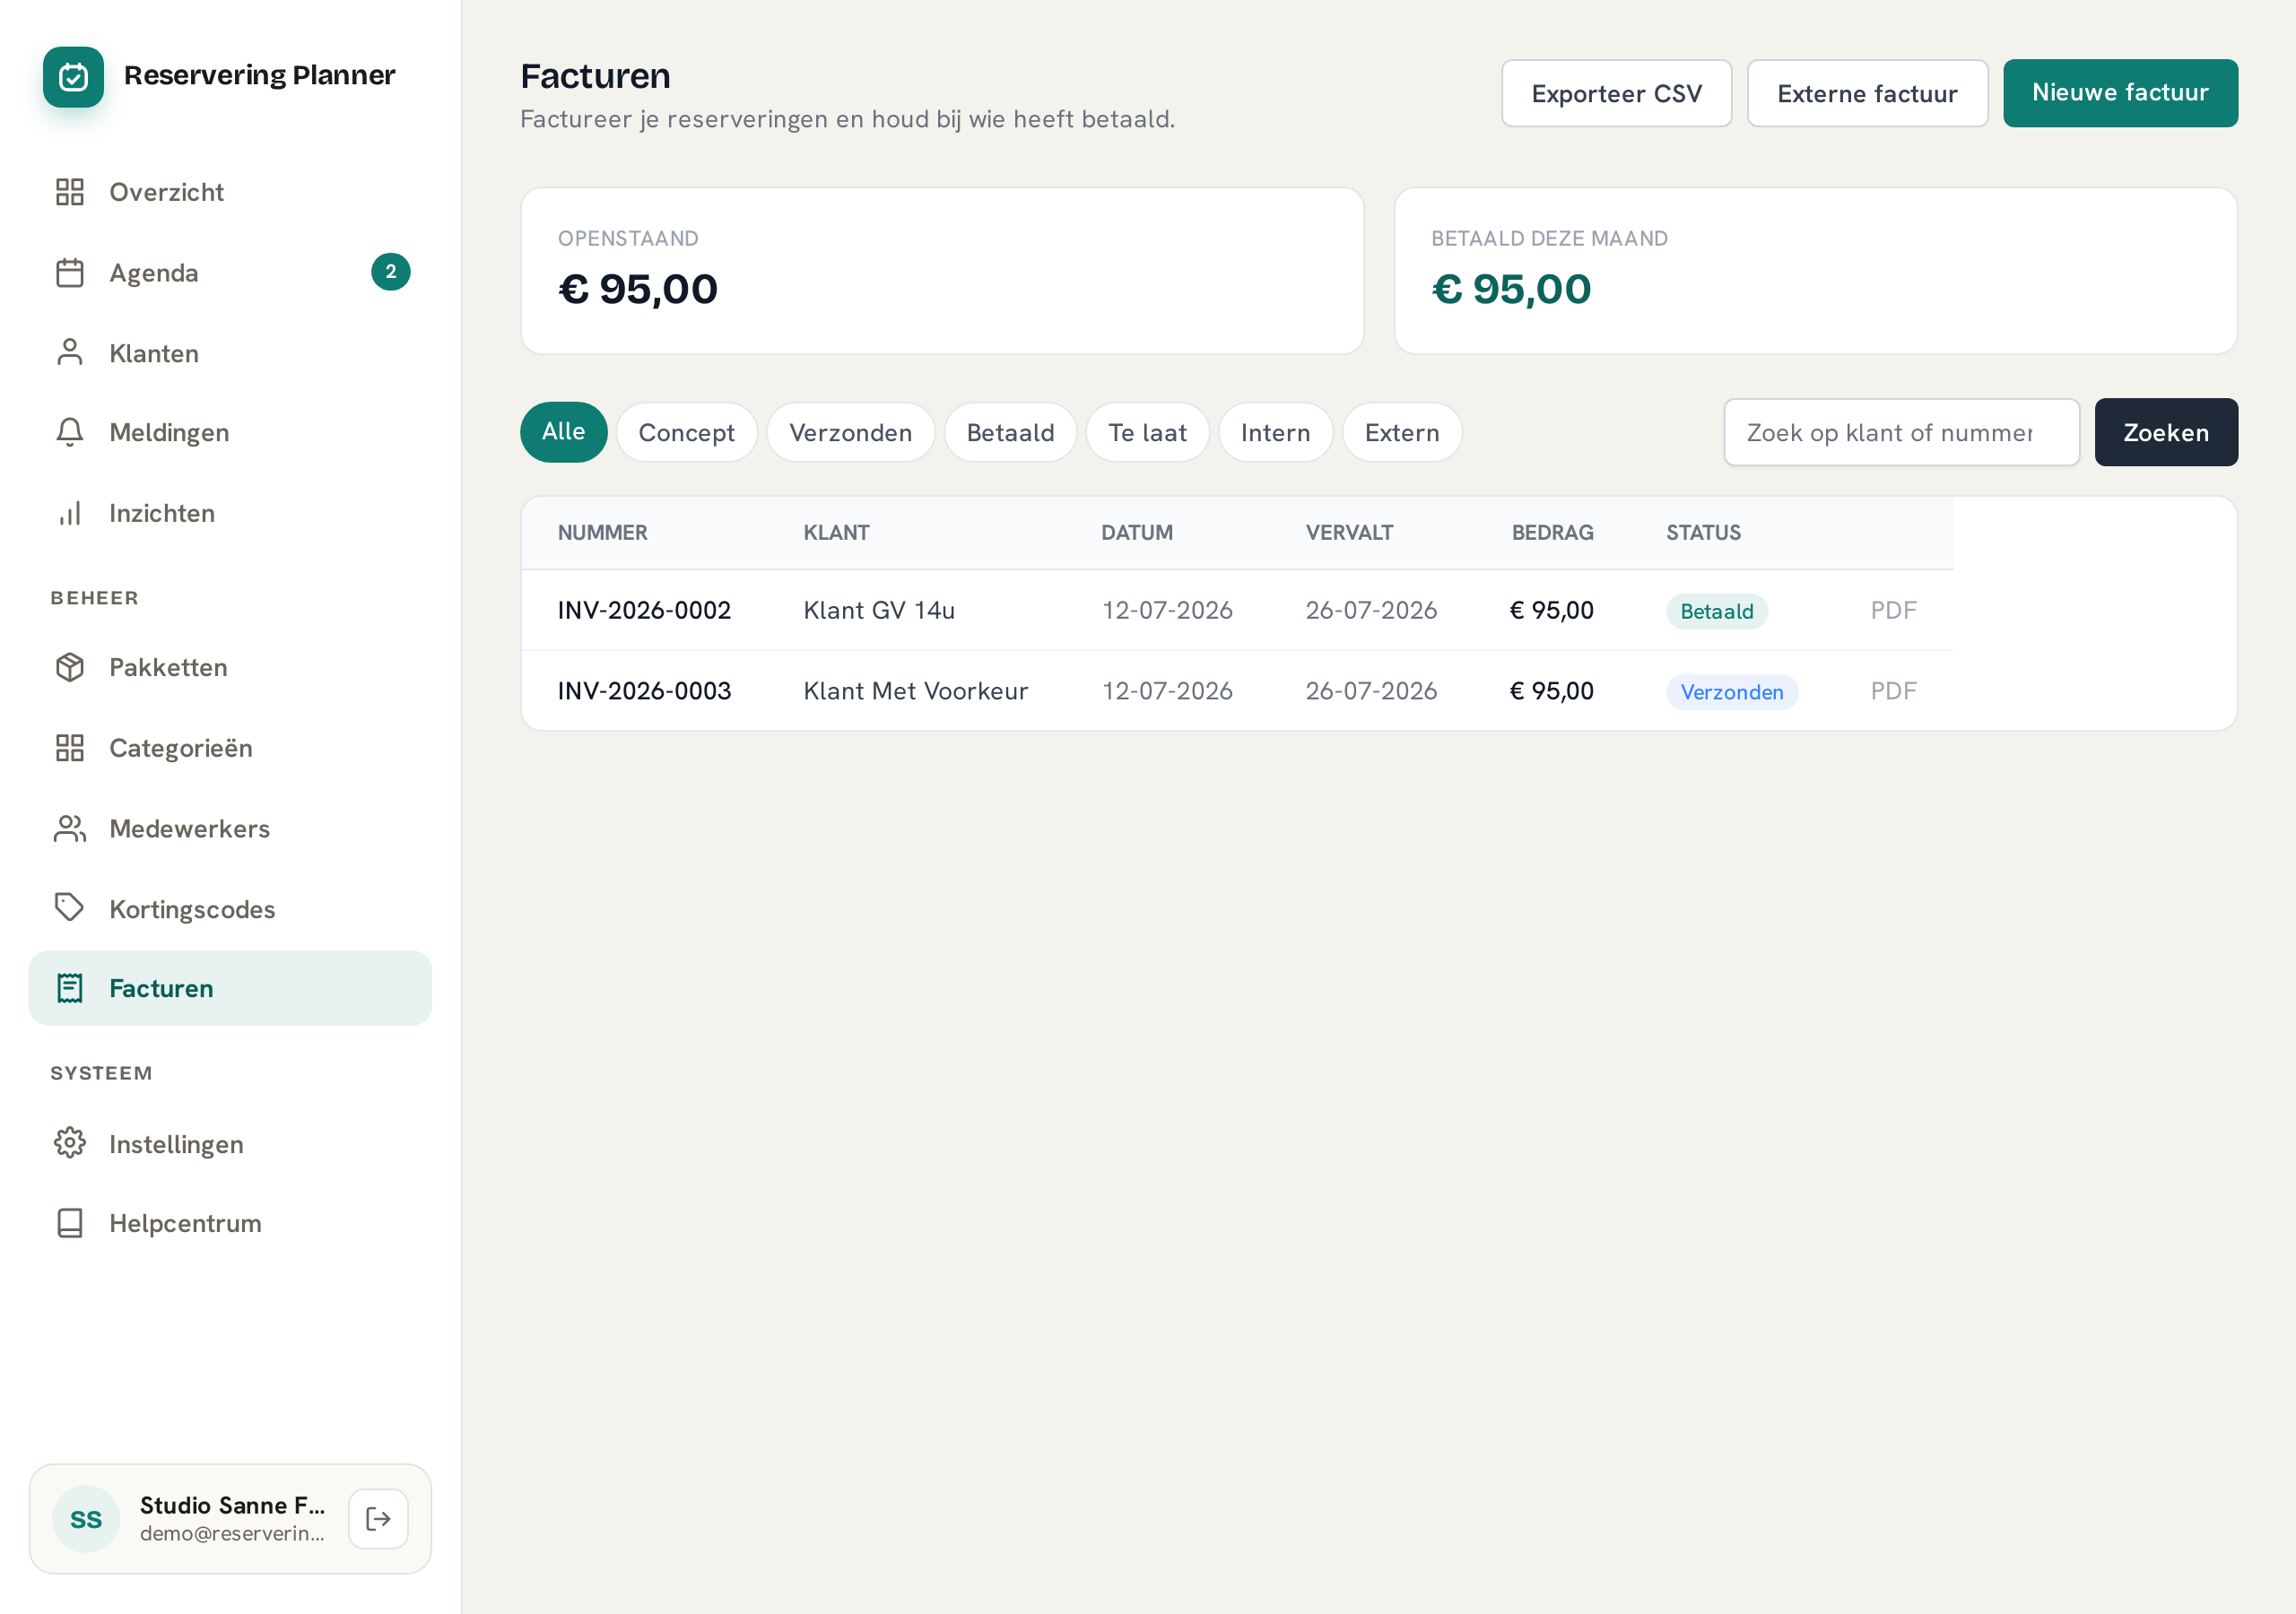
Task: Open Helpcentrum link in sidebar
Action: (x=230, y=1223)
